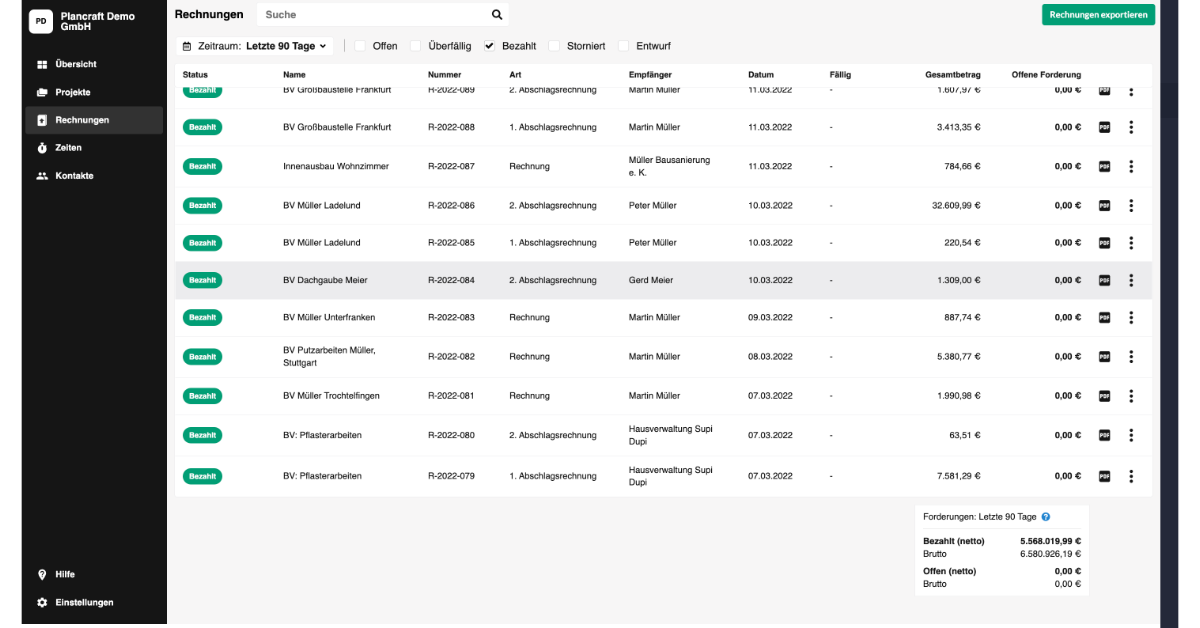Enable the Überfällig status filter

click(416, 46)
